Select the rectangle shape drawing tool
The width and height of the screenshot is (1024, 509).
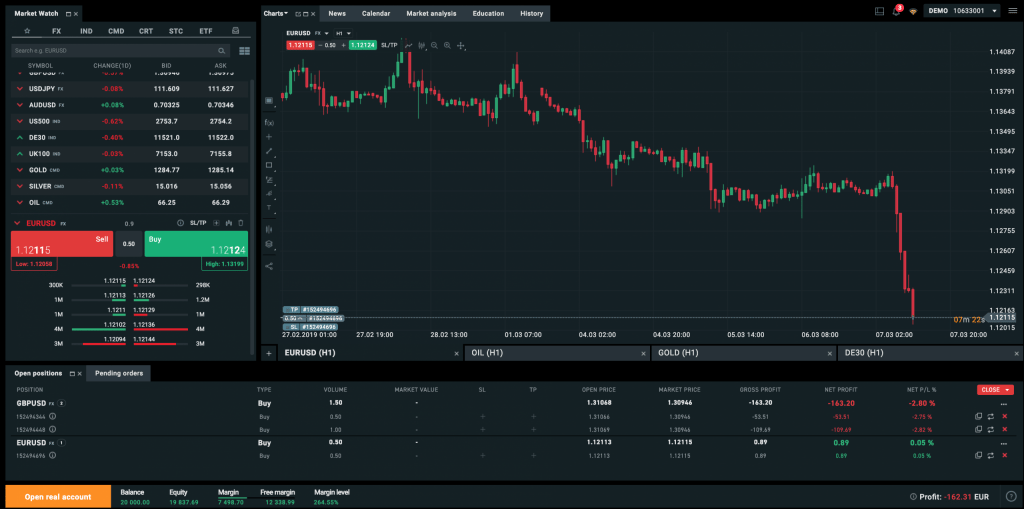269,165
